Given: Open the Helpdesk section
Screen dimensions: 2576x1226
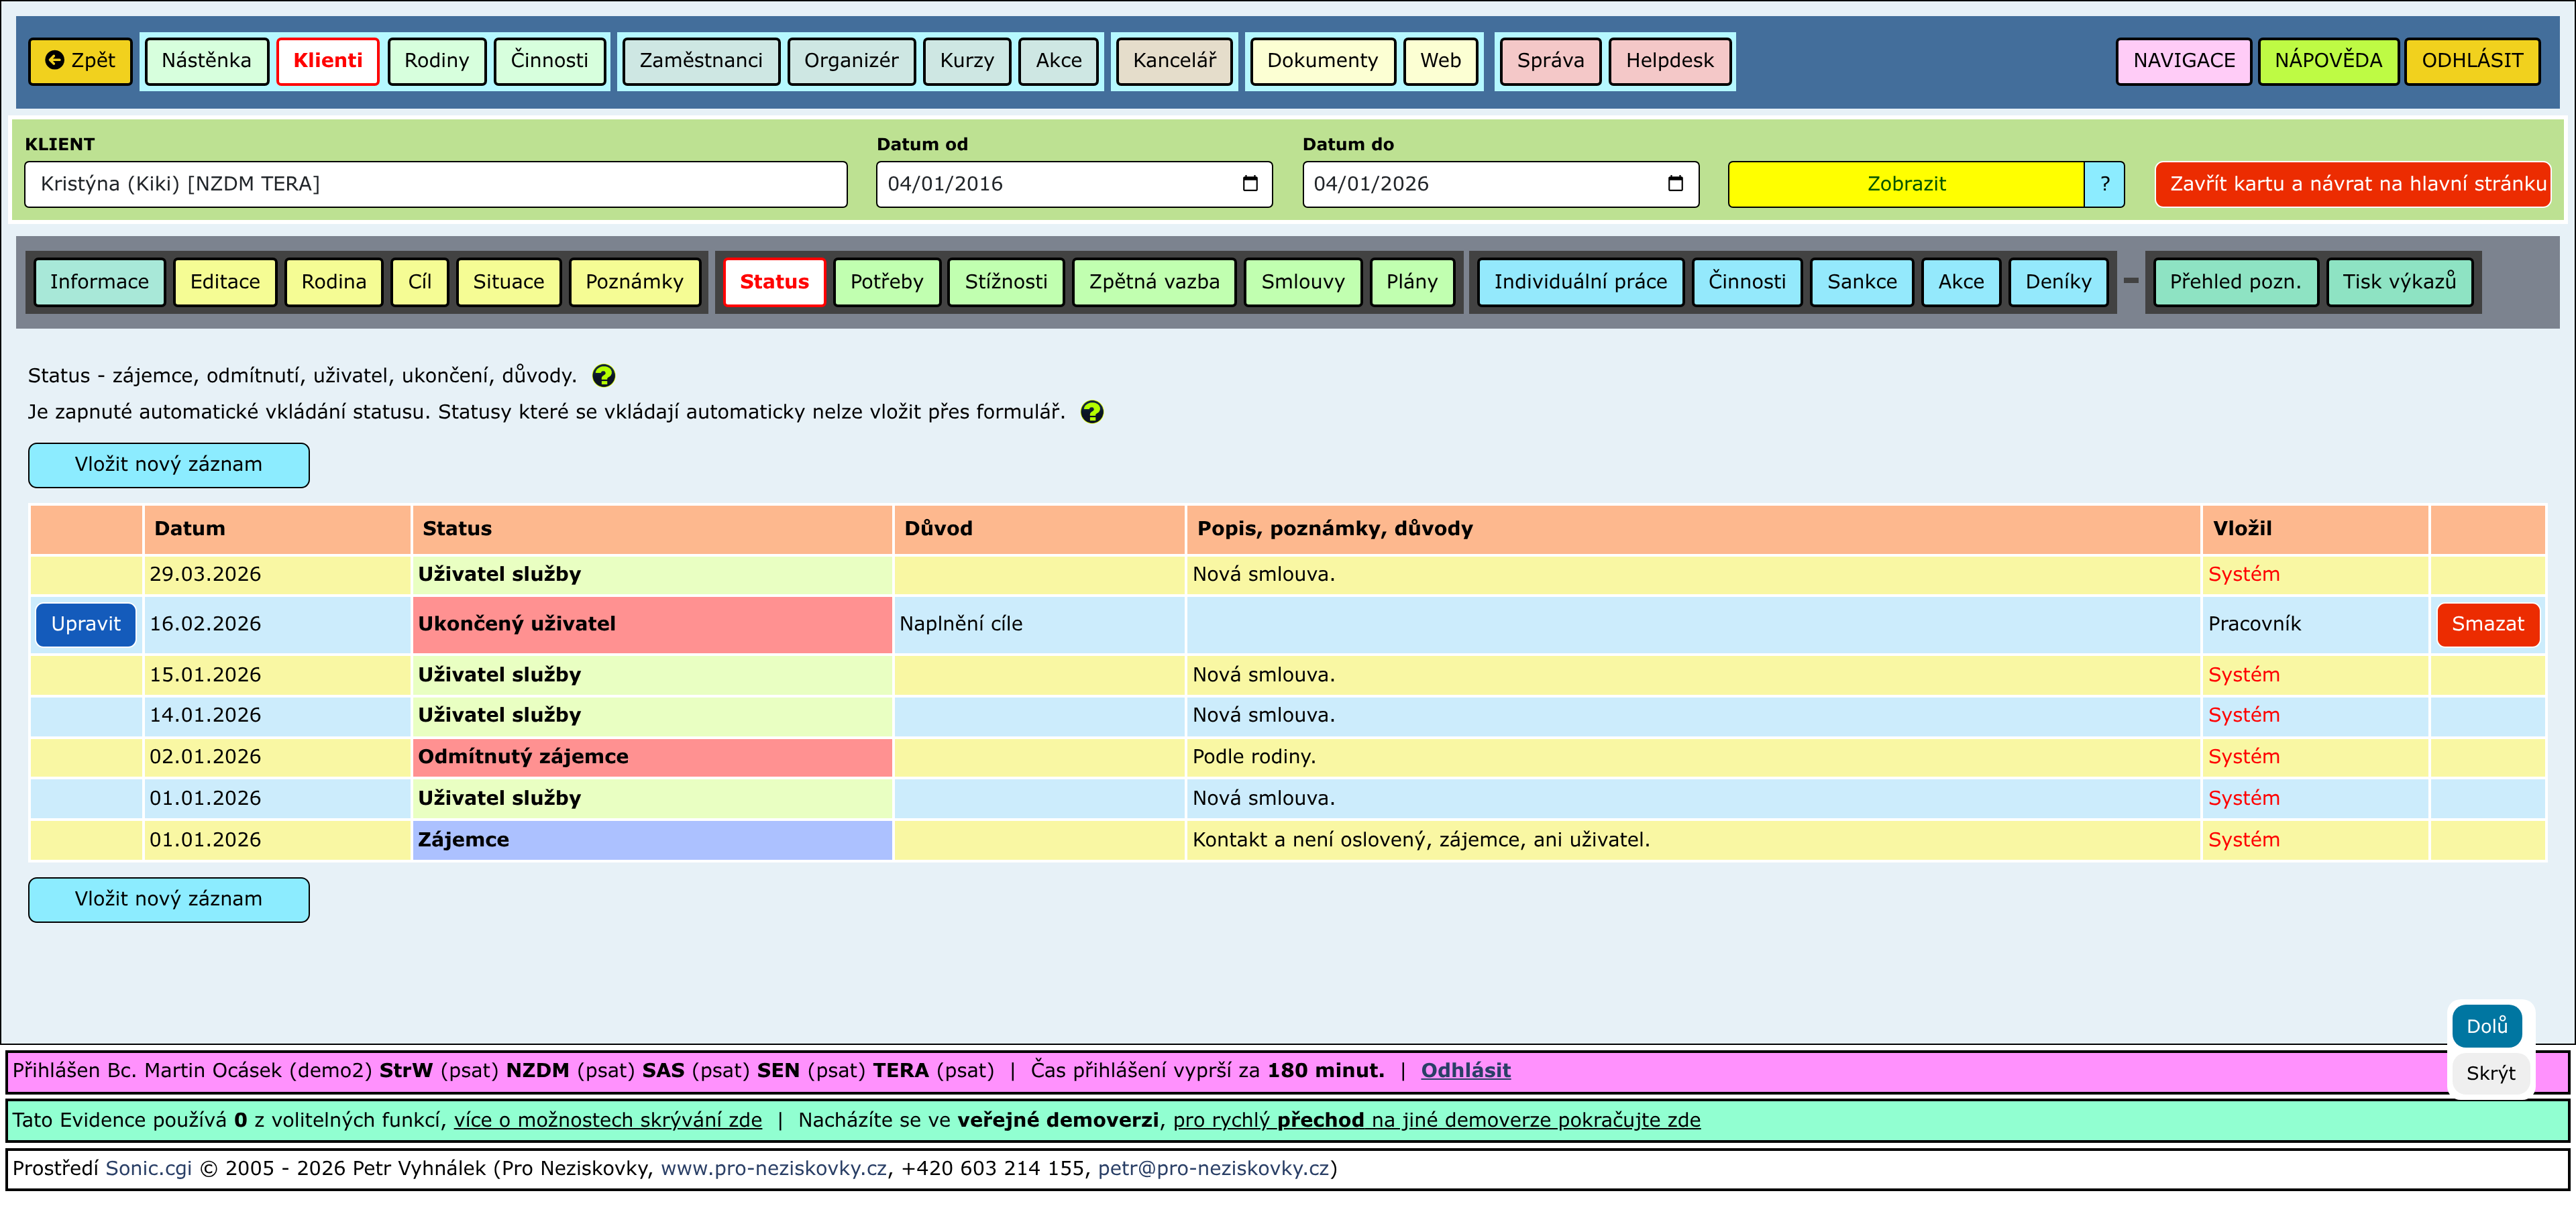Looking at the screenshot, I should click(x=1670, y=61).
